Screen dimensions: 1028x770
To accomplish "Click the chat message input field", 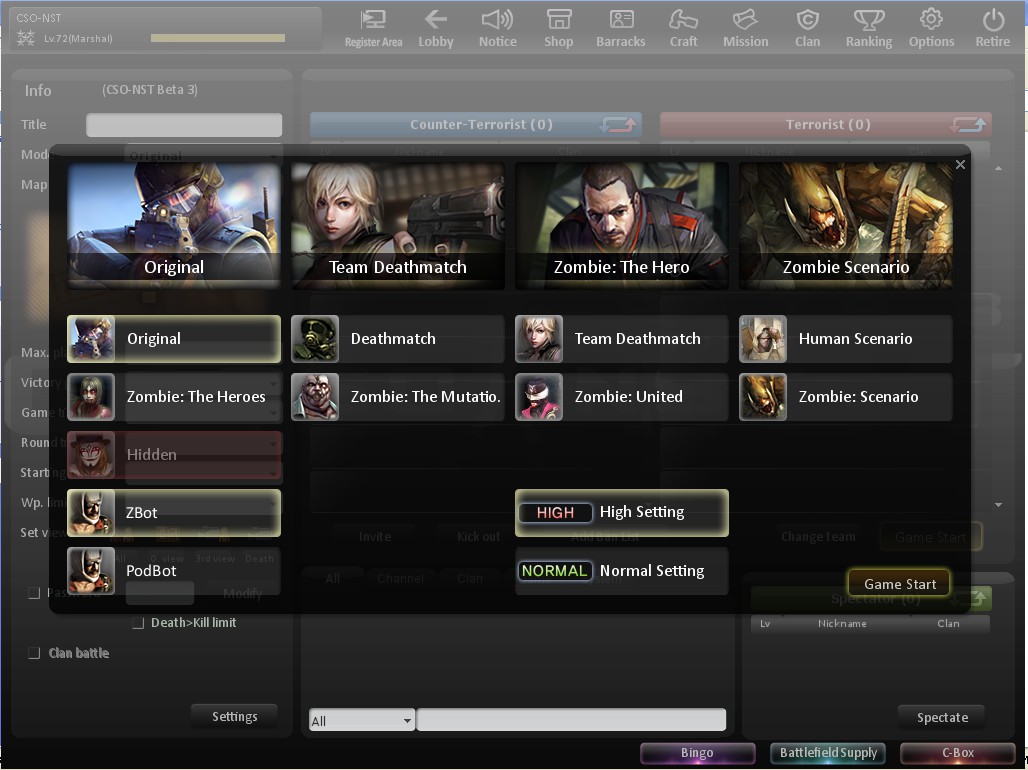I will [571, 720].
